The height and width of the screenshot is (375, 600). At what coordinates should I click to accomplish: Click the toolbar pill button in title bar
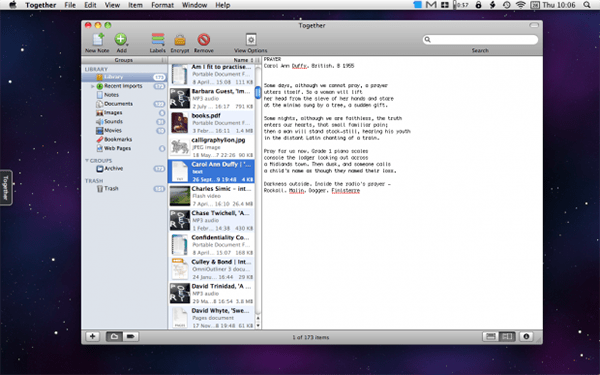(534, 25)
